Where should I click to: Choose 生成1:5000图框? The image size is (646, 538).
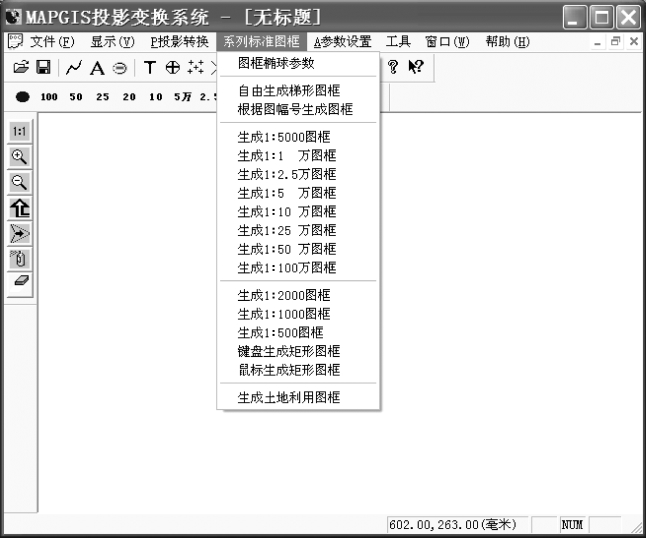click(x=298, y=137)
